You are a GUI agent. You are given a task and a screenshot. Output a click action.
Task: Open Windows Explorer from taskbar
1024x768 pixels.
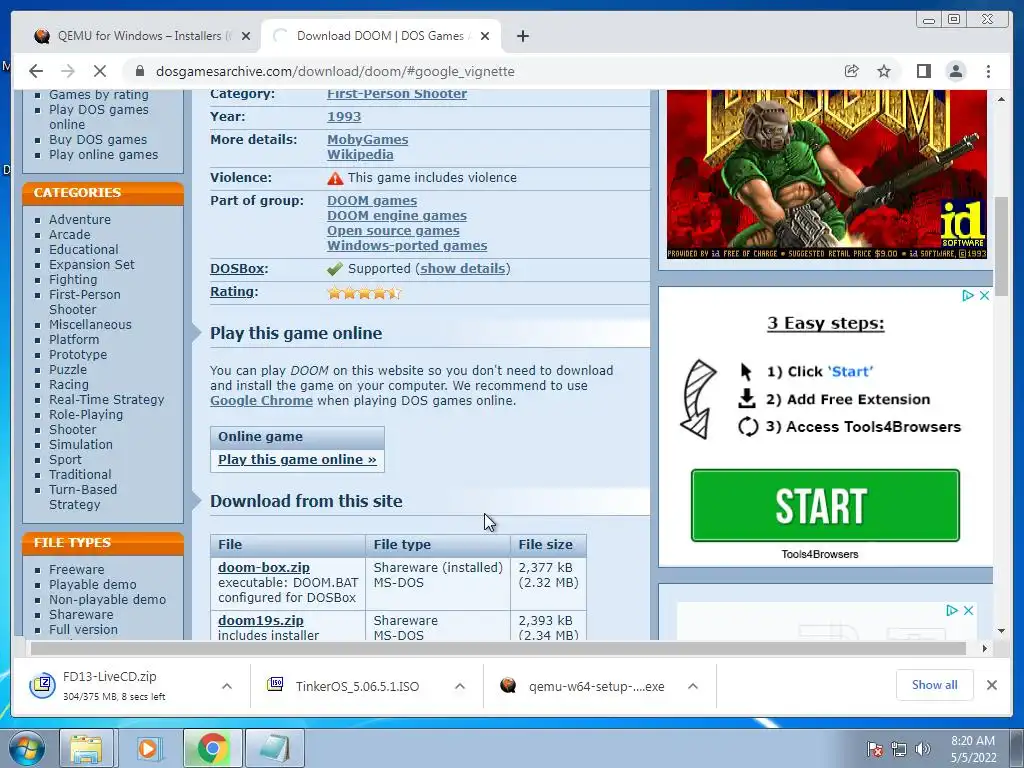pos(86,748)
